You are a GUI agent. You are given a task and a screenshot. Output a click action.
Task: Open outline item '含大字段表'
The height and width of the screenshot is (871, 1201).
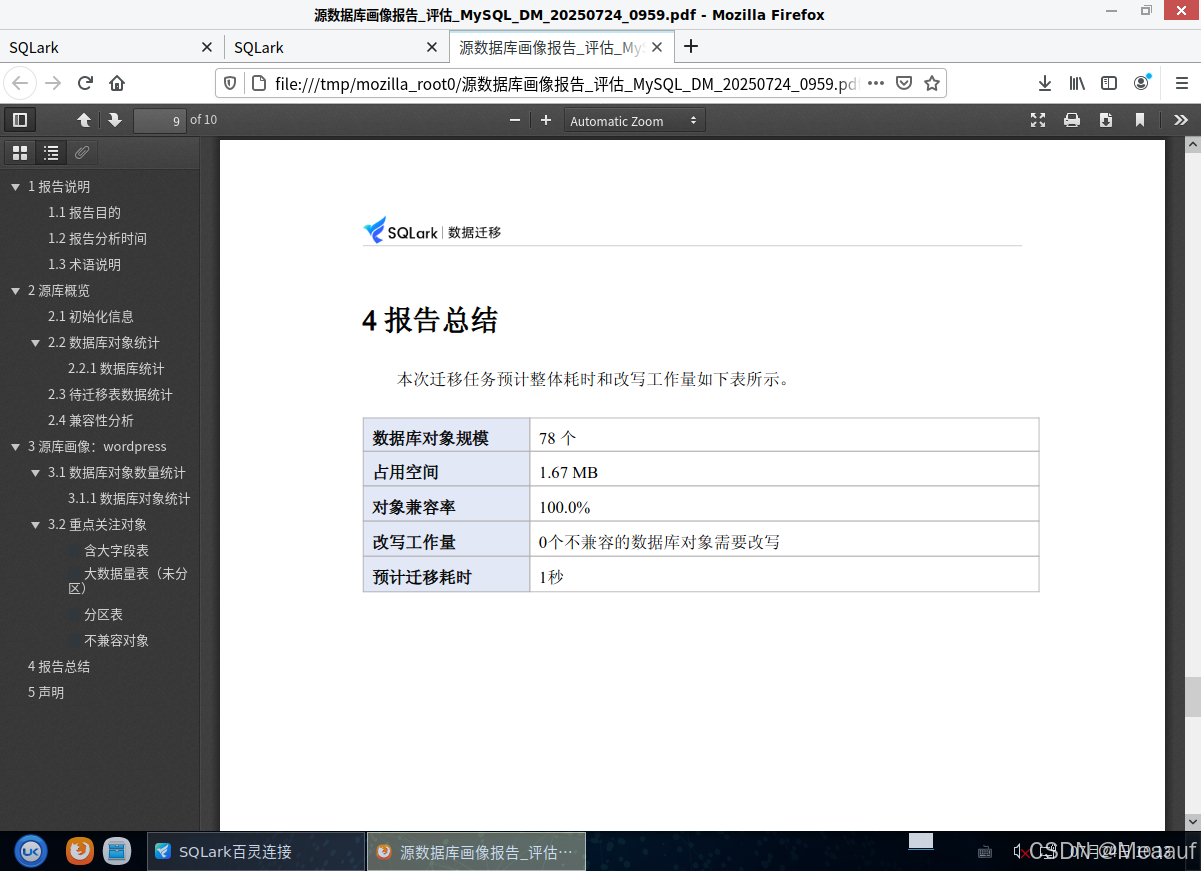pos(116,551)
